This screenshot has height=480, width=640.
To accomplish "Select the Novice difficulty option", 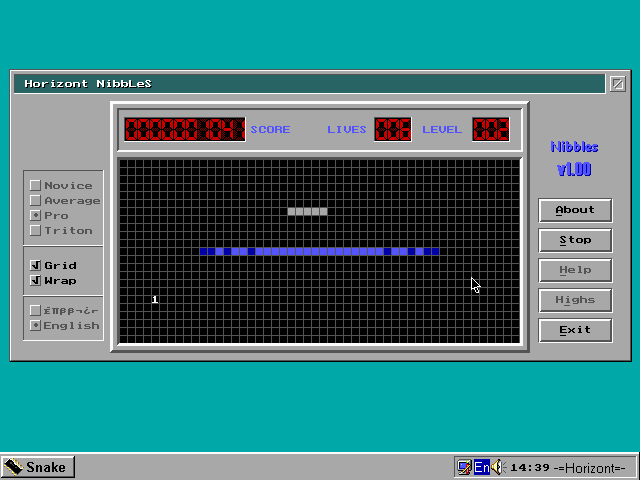I will pyautogui.click(x=36, y=186).
